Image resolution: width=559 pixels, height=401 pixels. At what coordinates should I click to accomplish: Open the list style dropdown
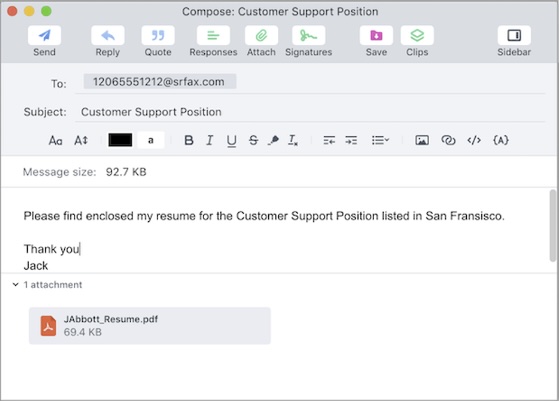[380, 140]
